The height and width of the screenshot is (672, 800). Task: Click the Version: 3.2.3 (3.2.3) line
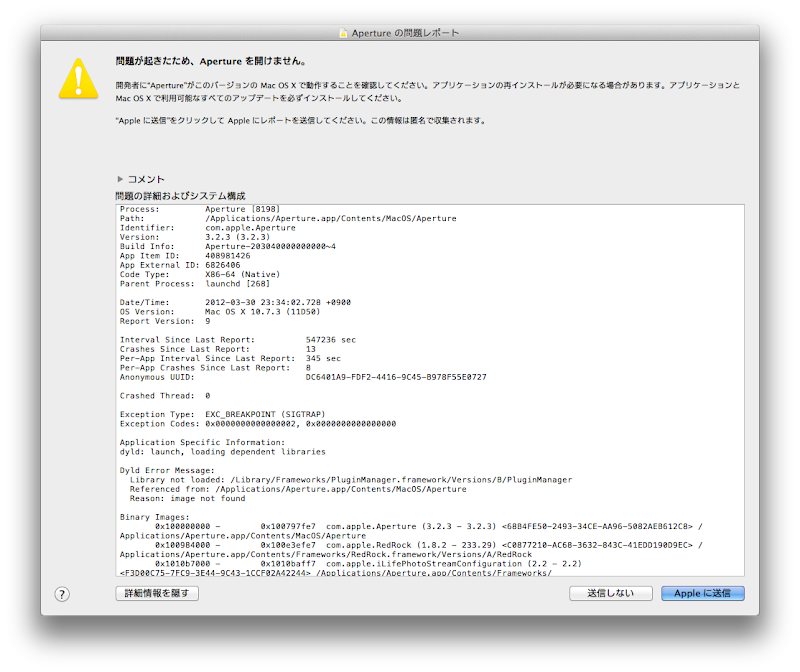pos(195,237)
